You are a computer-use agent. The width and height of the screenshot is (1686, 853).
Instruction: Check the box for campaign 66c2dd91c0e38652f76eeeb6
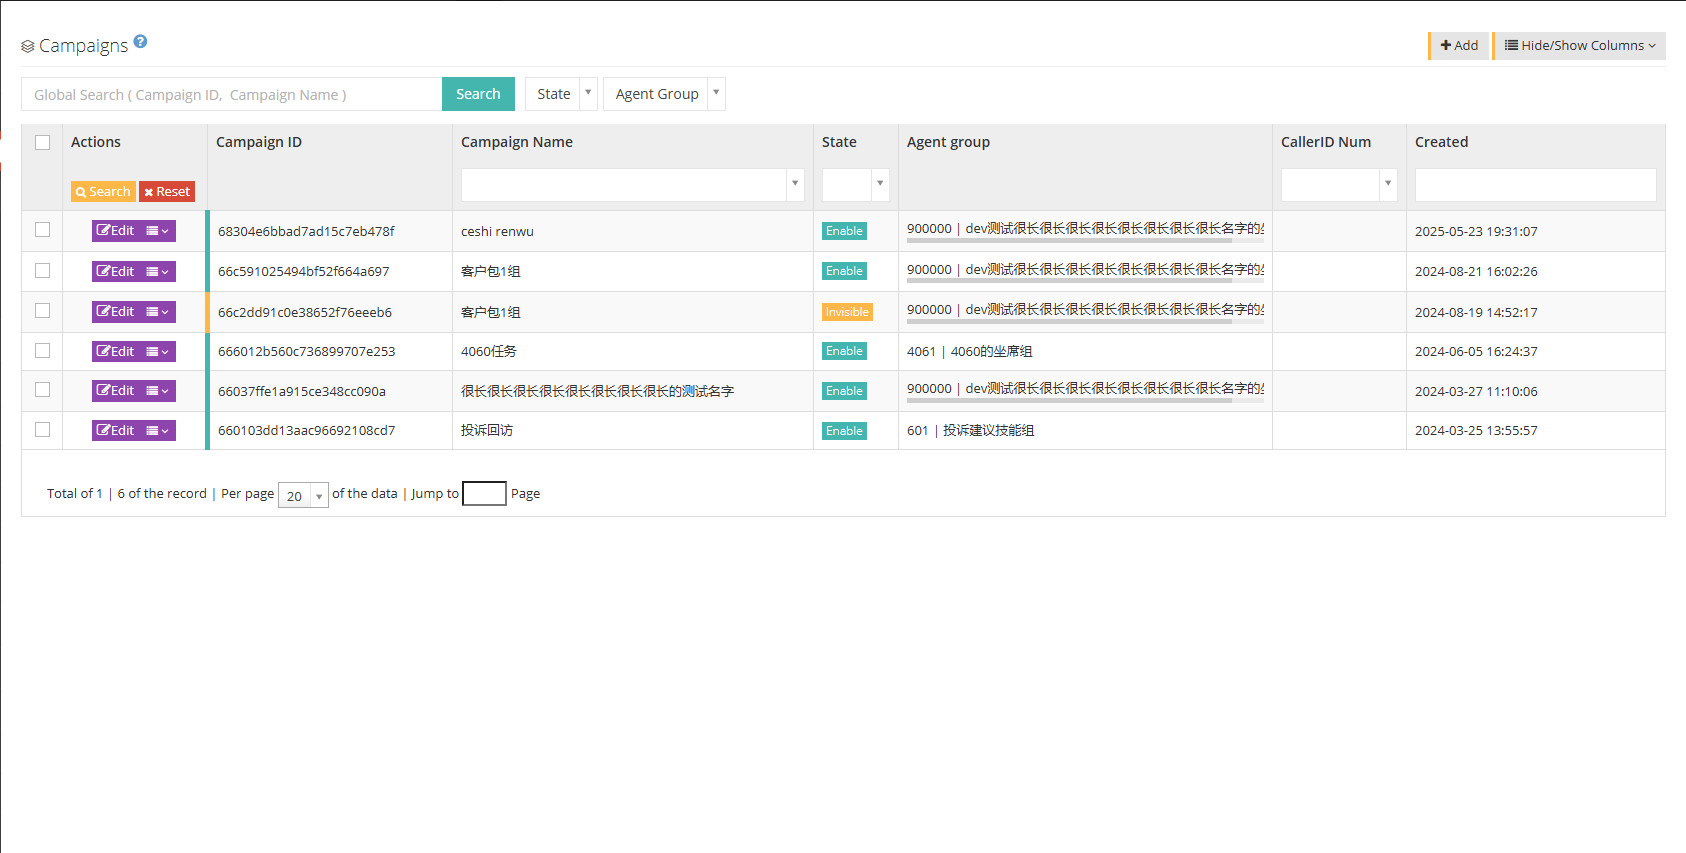[x=42, y=311]
